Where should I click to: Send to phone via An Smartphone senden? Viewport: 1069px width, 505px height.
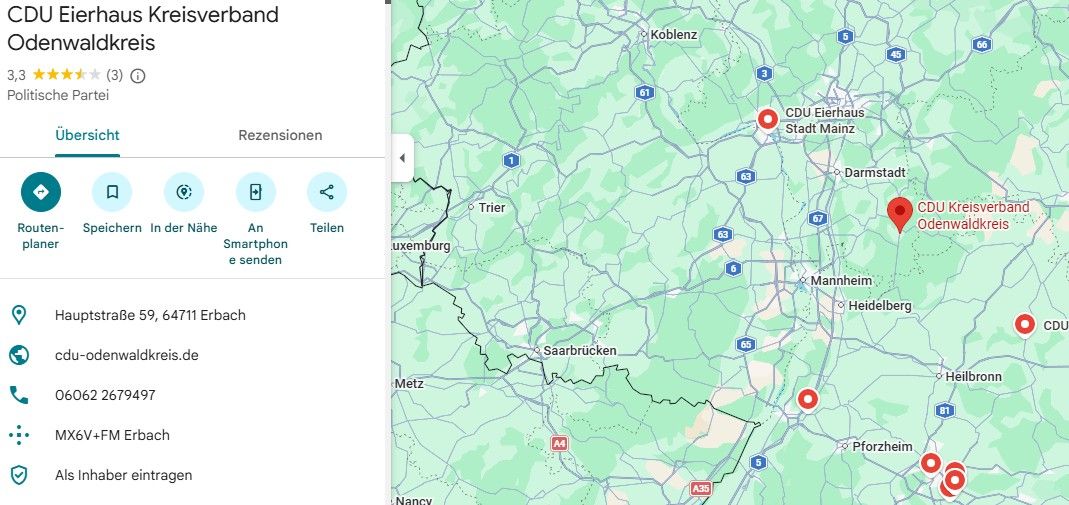[255, 192]
